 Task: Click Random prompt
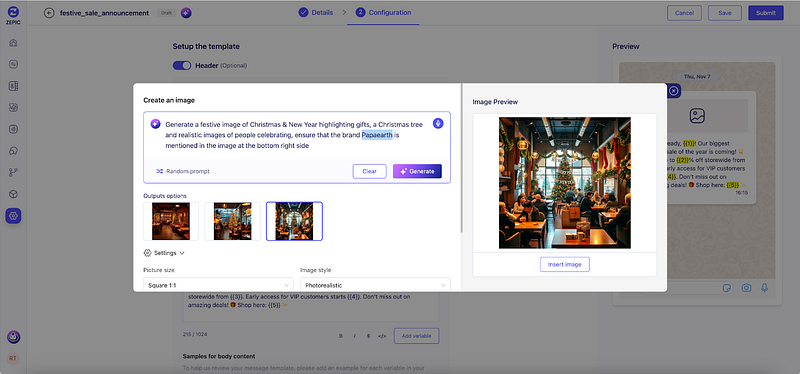click(183, 171)
